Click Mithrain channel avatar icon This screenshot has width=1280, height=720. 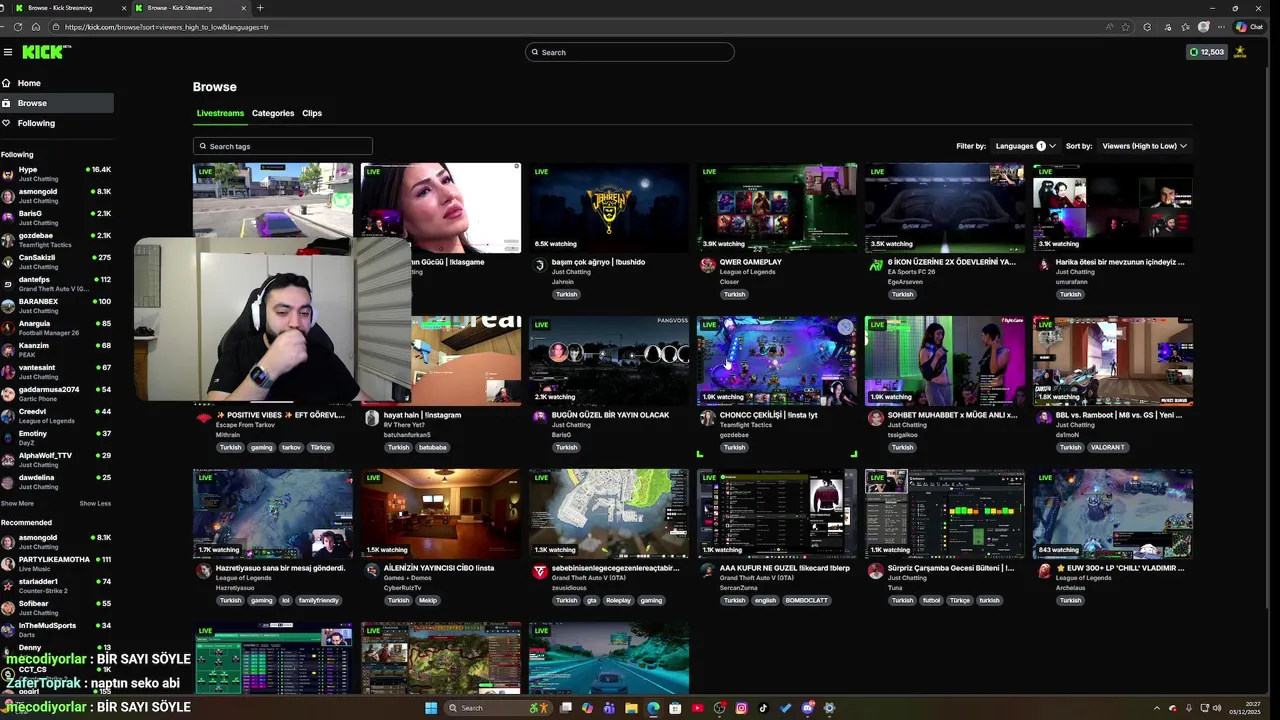point(204,418)
